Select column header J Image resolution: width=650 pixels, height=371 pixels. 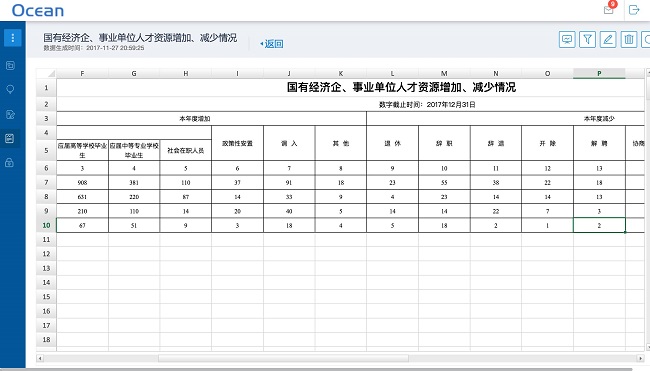[x=289, y=73]
